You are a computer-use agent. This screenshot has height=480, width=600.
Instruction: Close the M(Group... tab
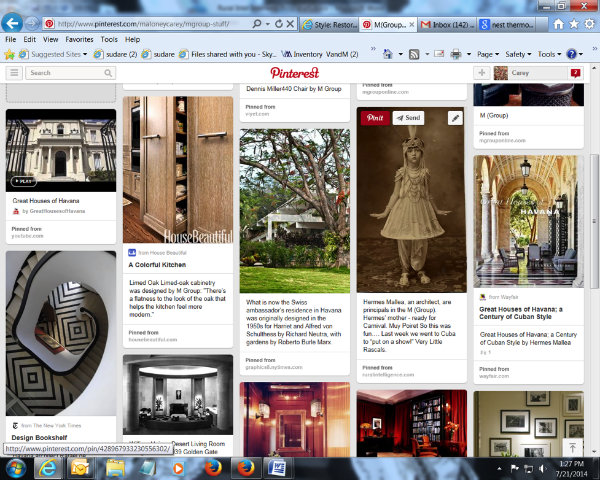pyautogui.click(x=411, y=24)
